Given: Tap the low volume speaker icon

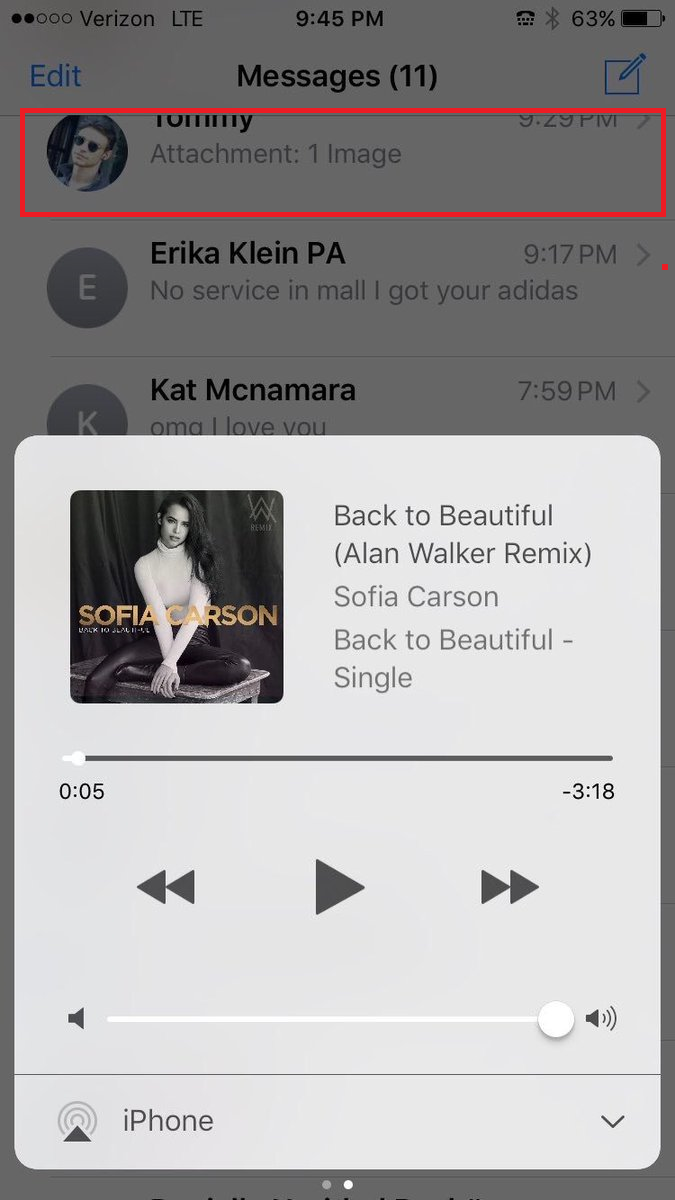Looking at the screenshot, I should pyautogui.click(x=77, y=1019).
